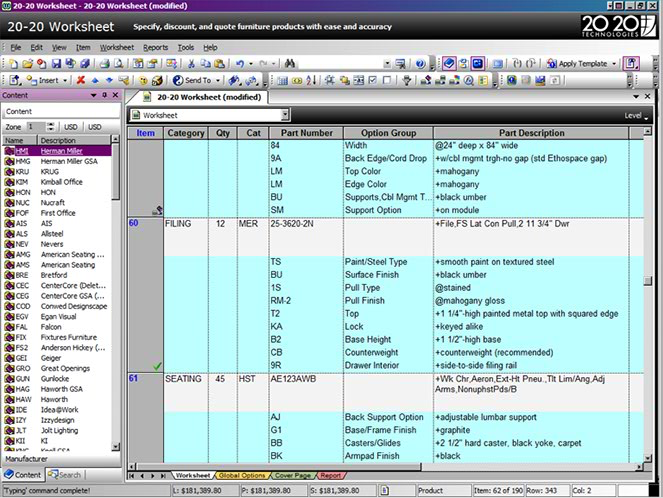Copy selection with the copy icon
The image size is (663, 498).
(x=205, y=64)
